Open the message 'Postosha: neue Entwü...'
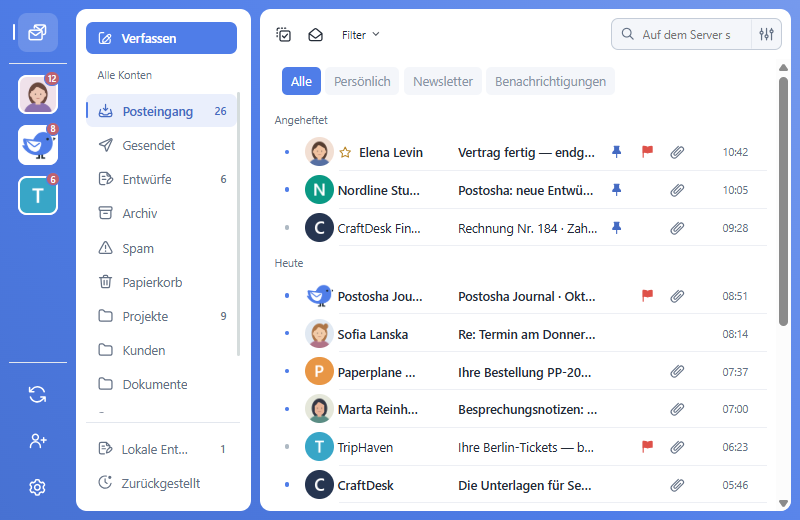 [x=526, y=190]
